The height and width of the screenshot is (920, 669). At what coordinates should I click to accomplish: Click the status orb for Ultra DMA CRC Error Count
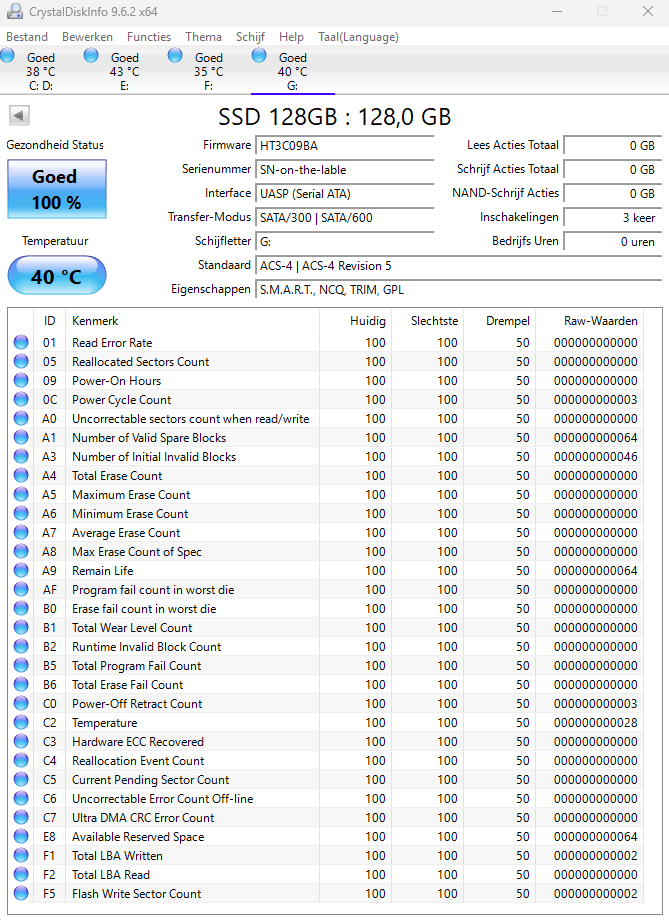[x=21, y=817]
